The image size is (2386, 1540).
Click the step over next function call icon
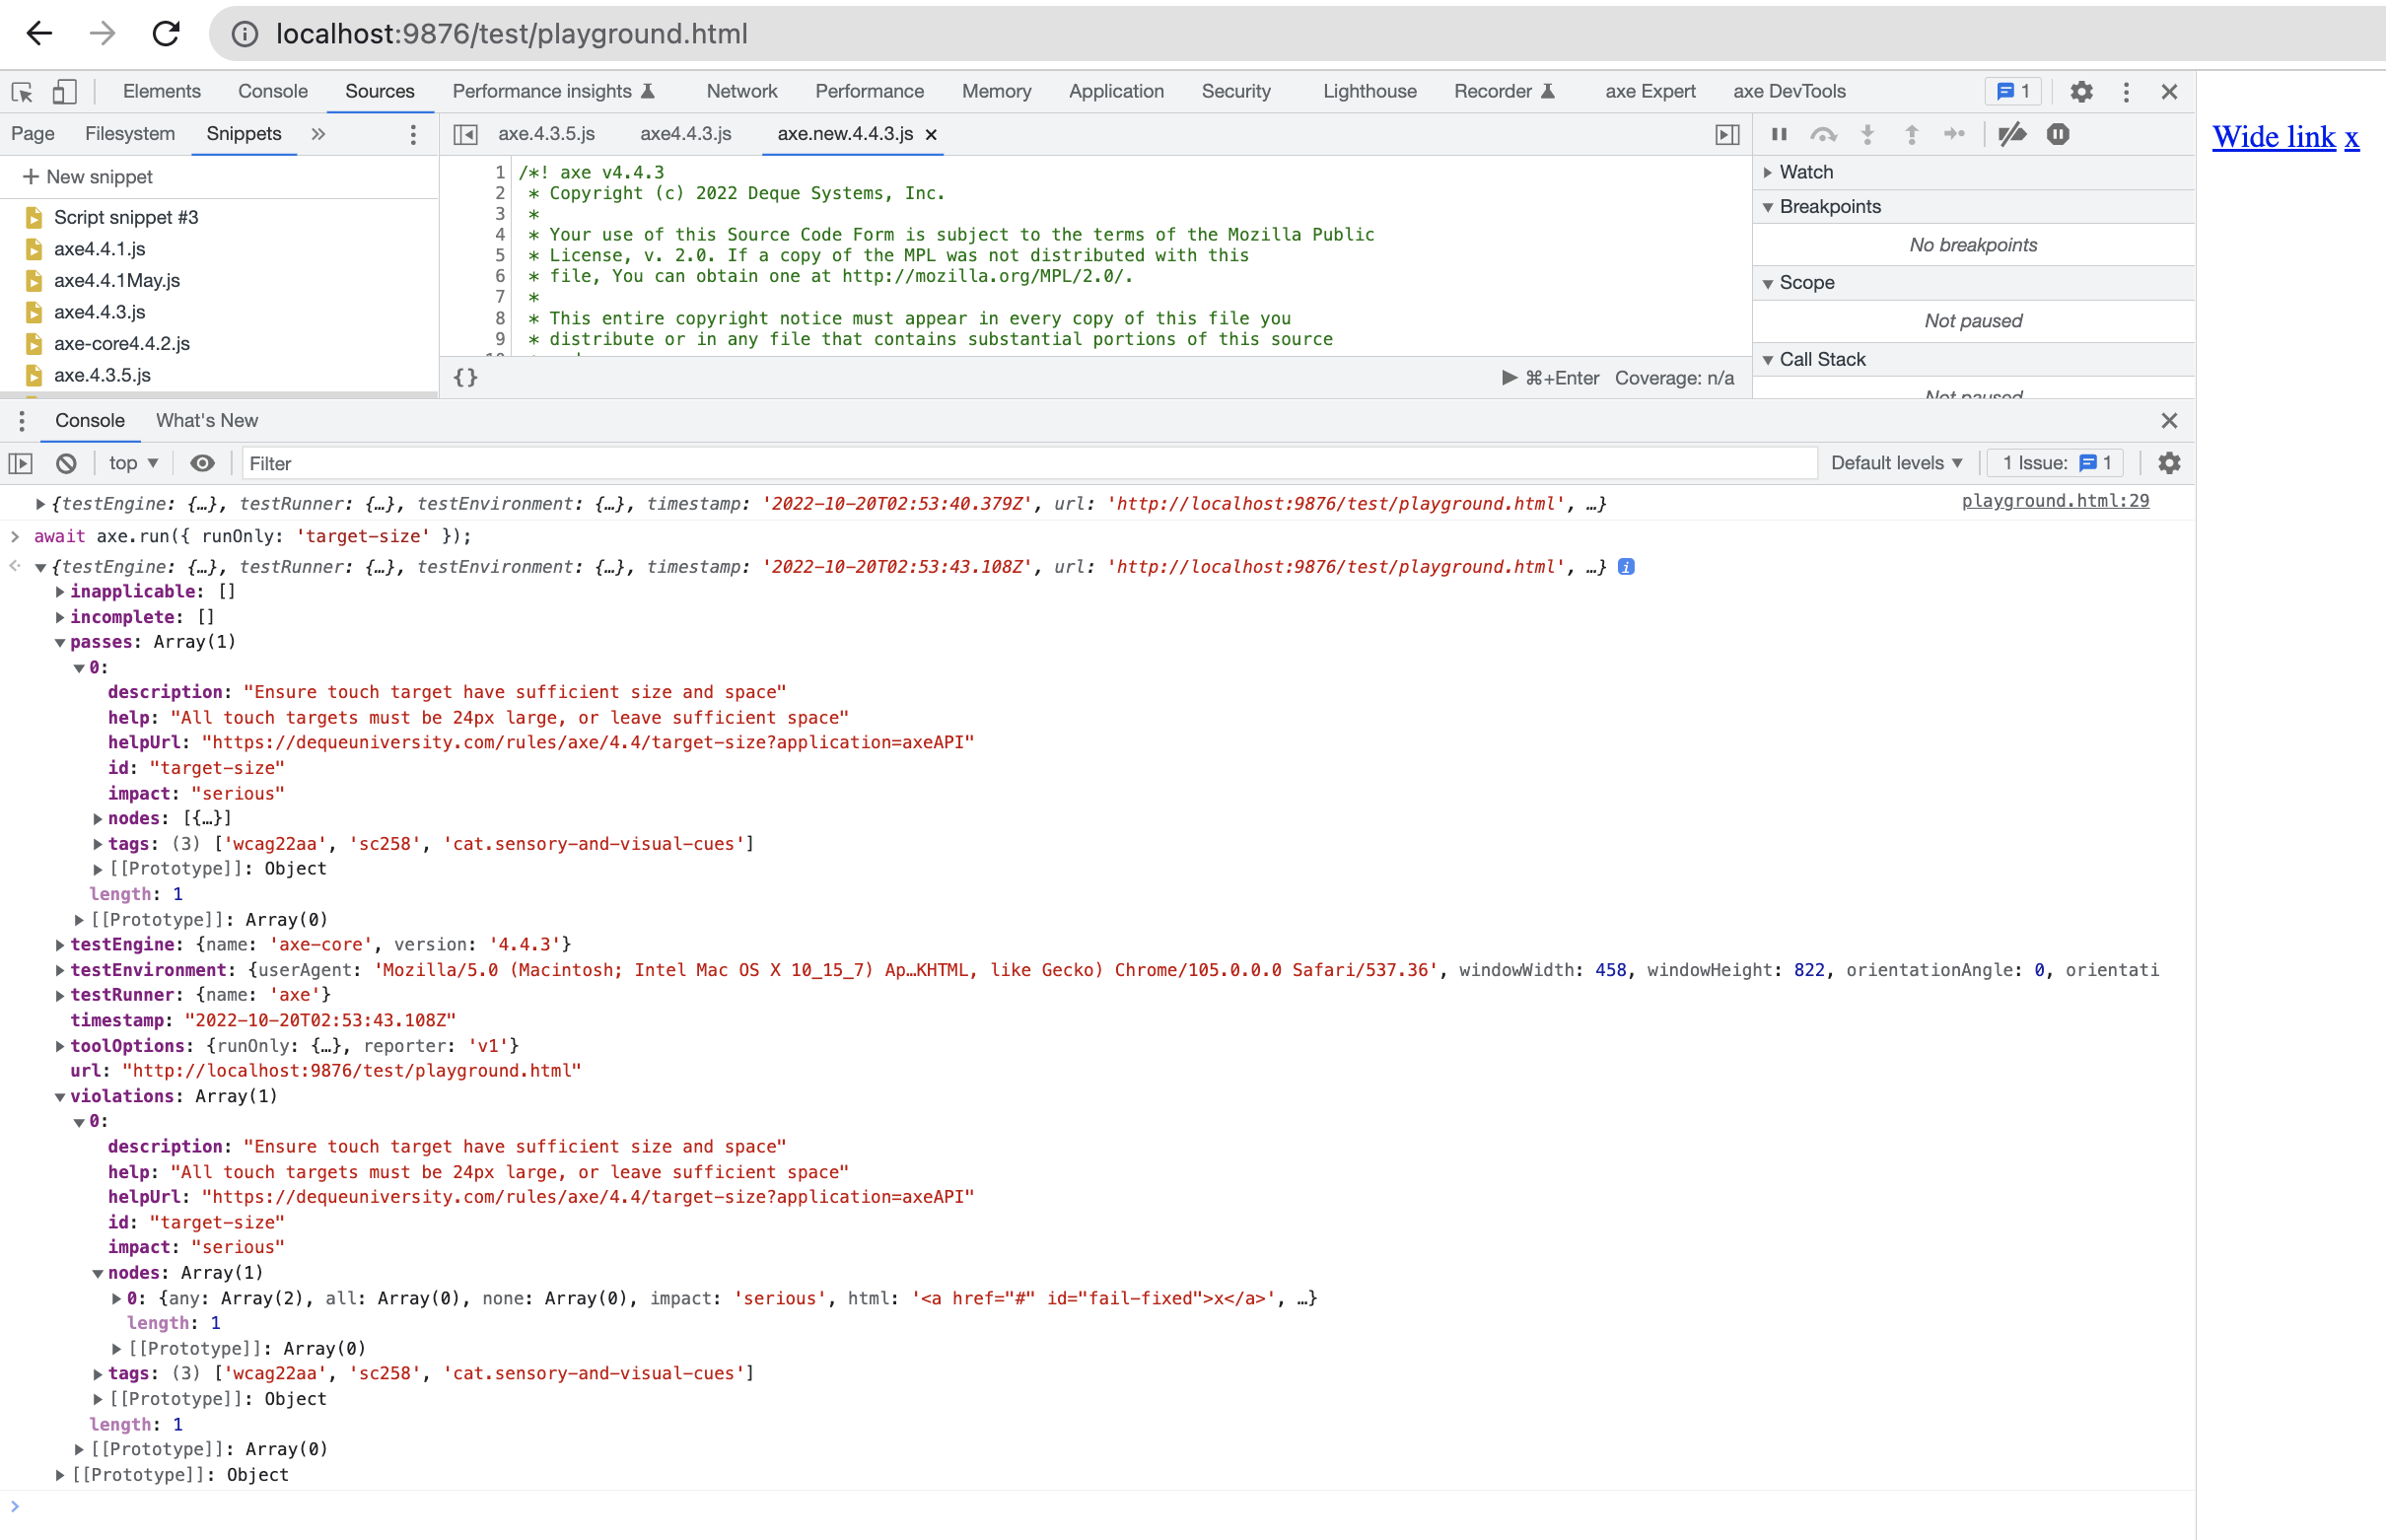pos(1825,134)
